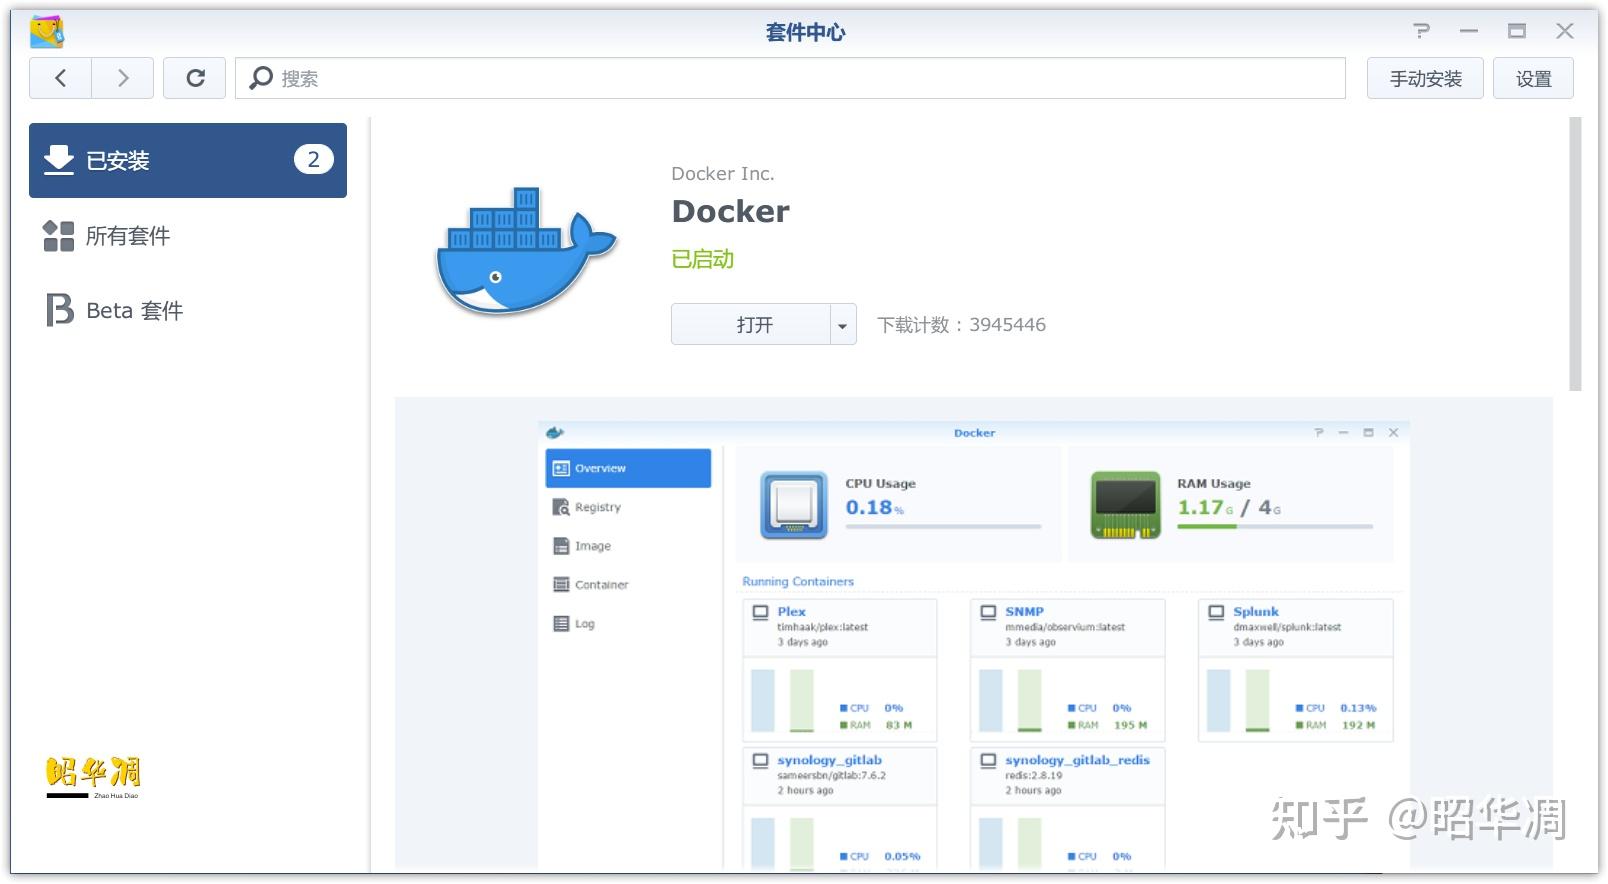Go back with the left arrow button
Screen dimensions: 1608x884
coord(60,78)
